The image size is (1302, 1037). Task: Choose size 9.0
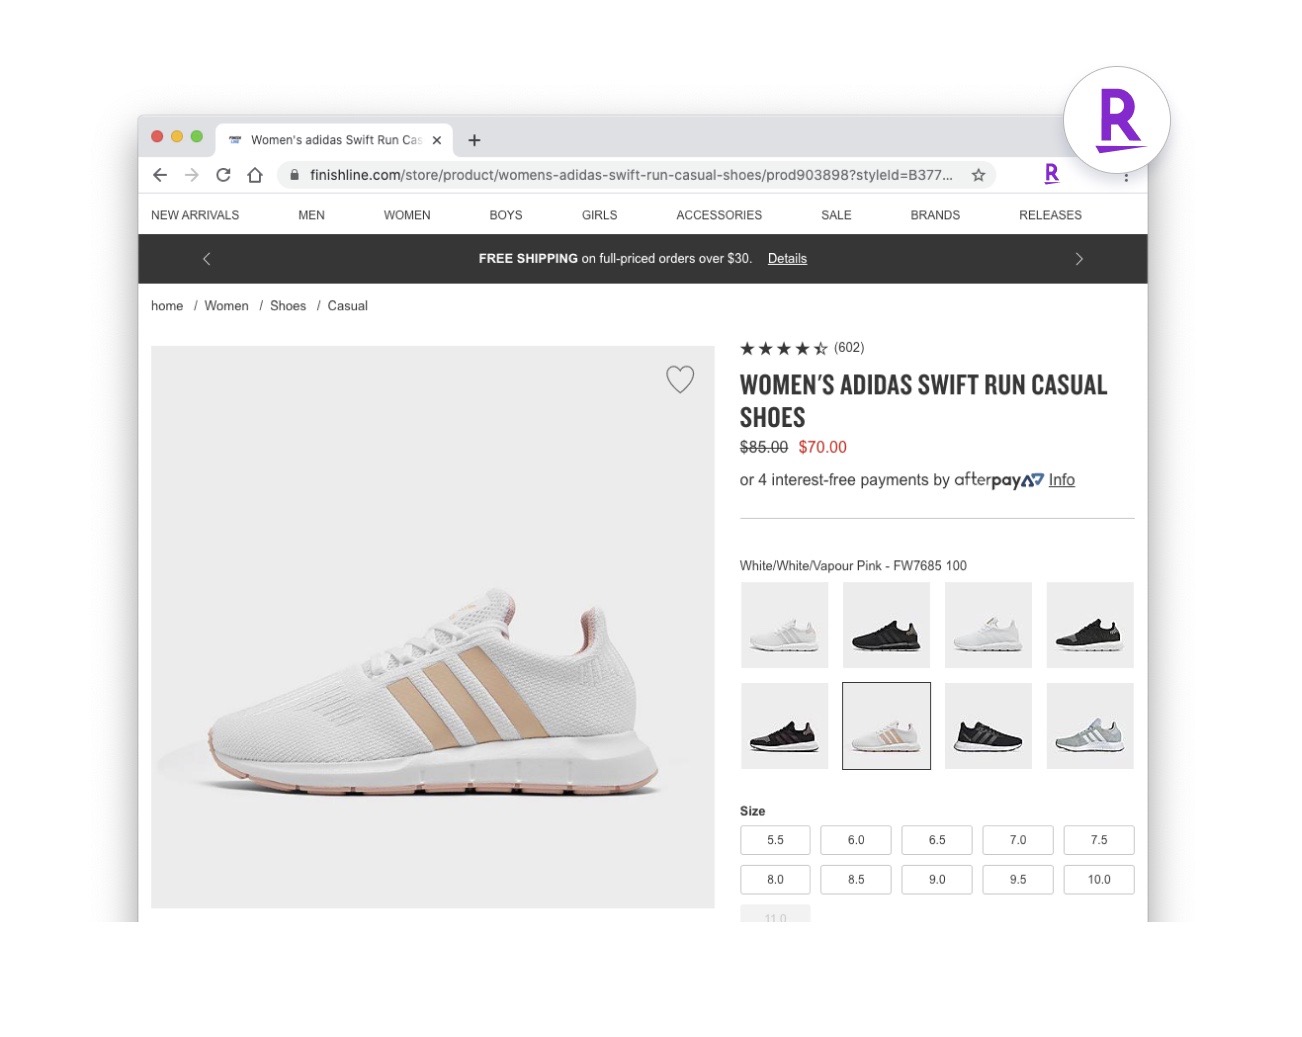(x=937, y=880)
